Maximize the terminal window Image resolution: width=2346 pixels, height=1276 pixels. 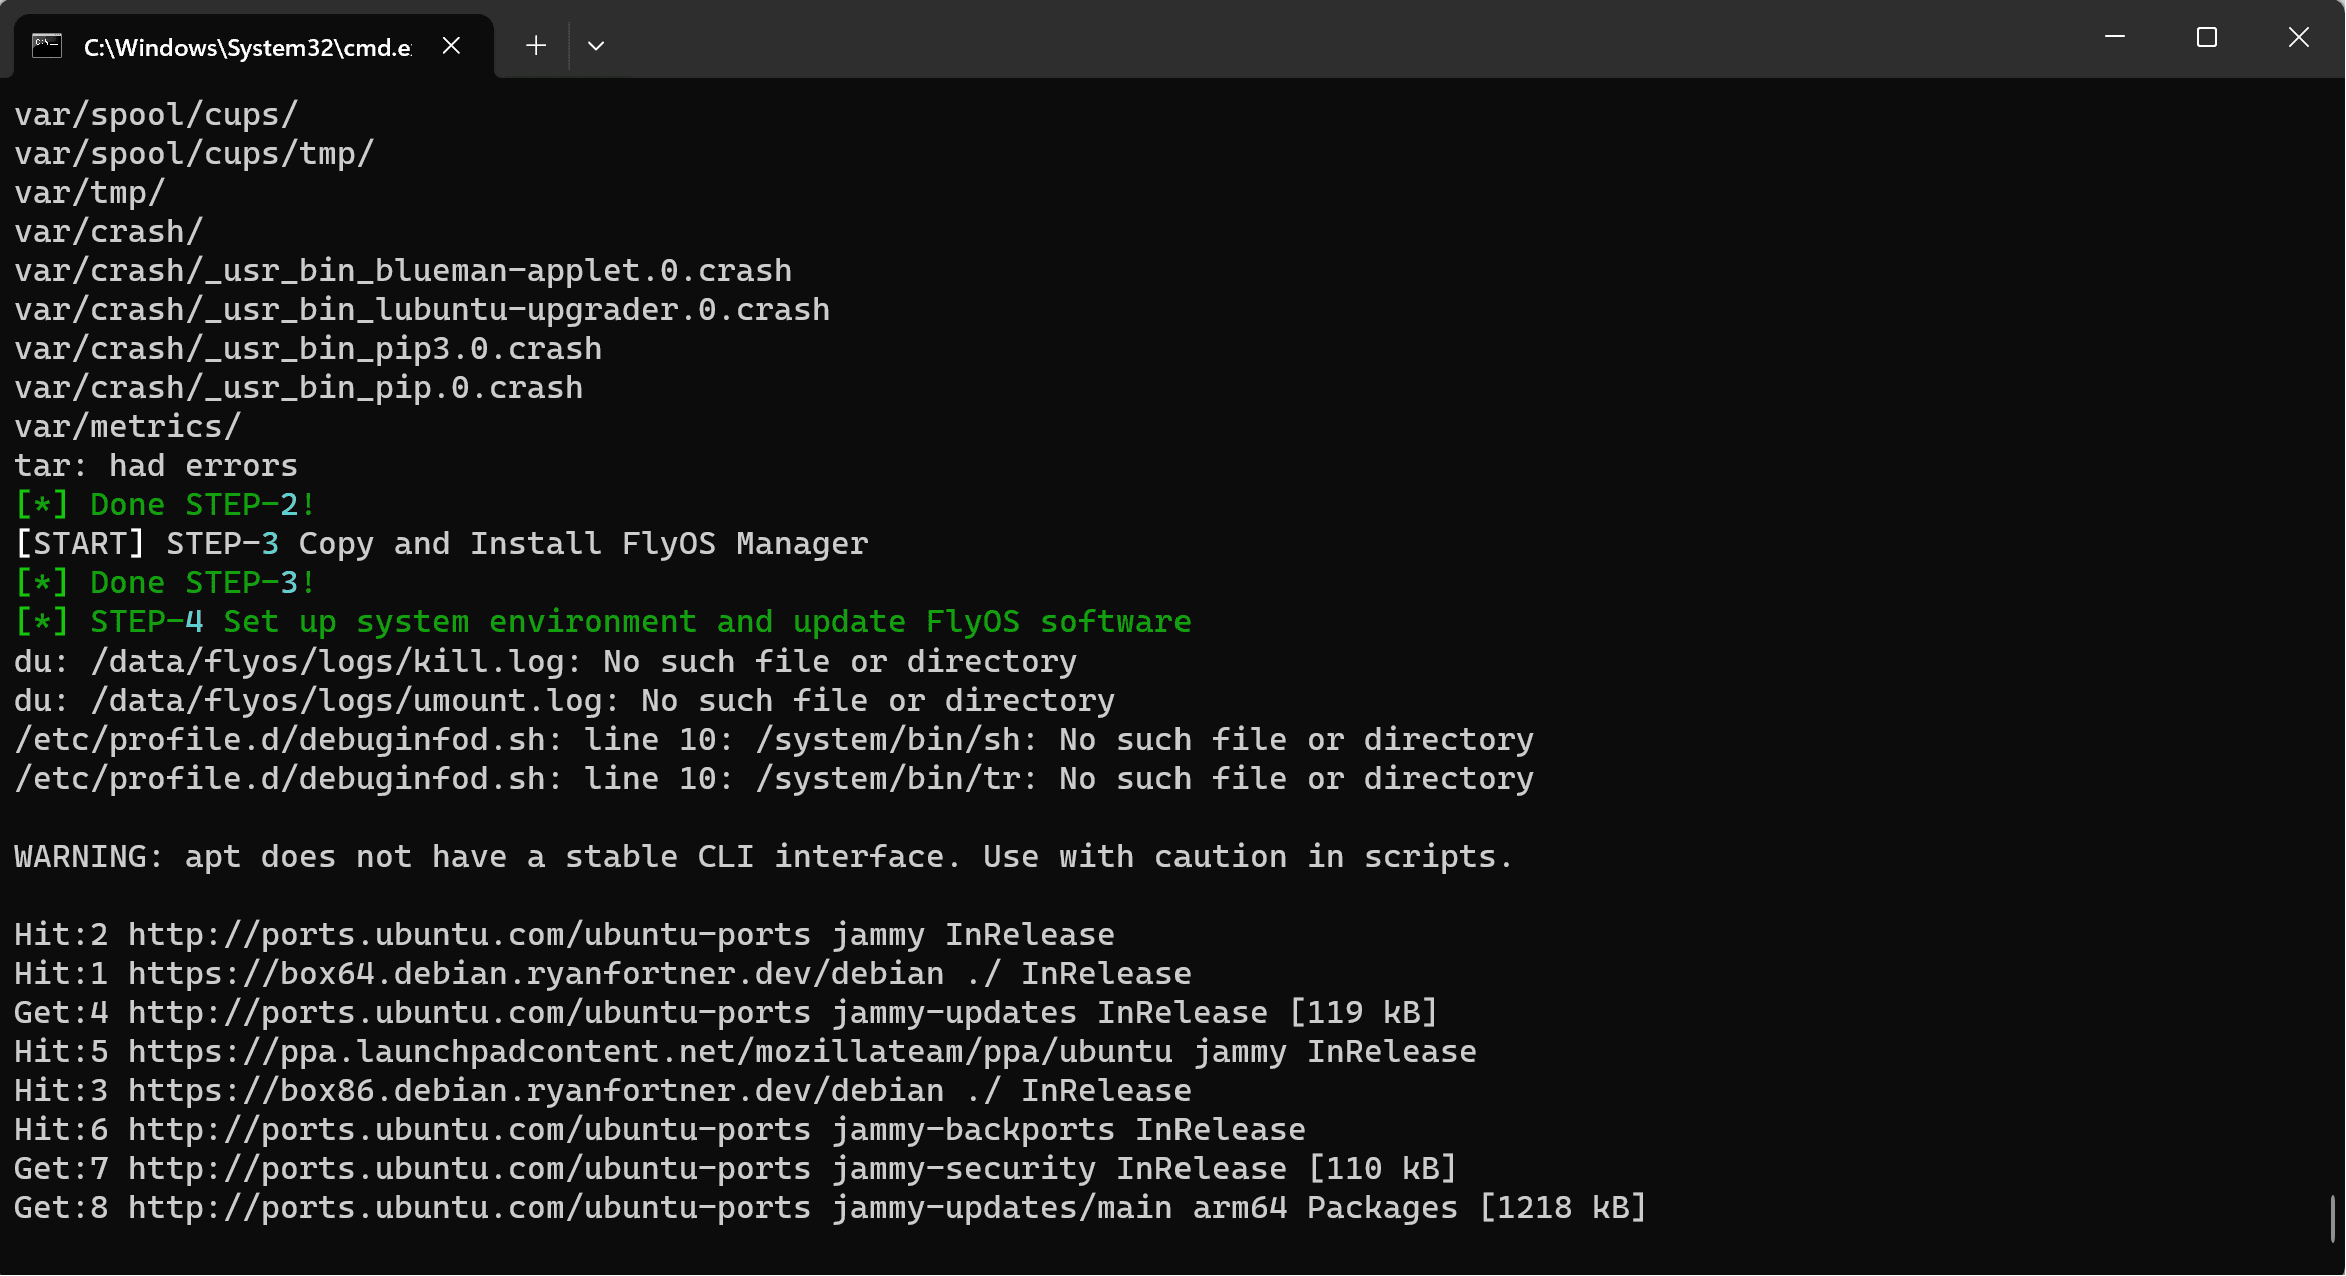click(x=2207, y=38)
